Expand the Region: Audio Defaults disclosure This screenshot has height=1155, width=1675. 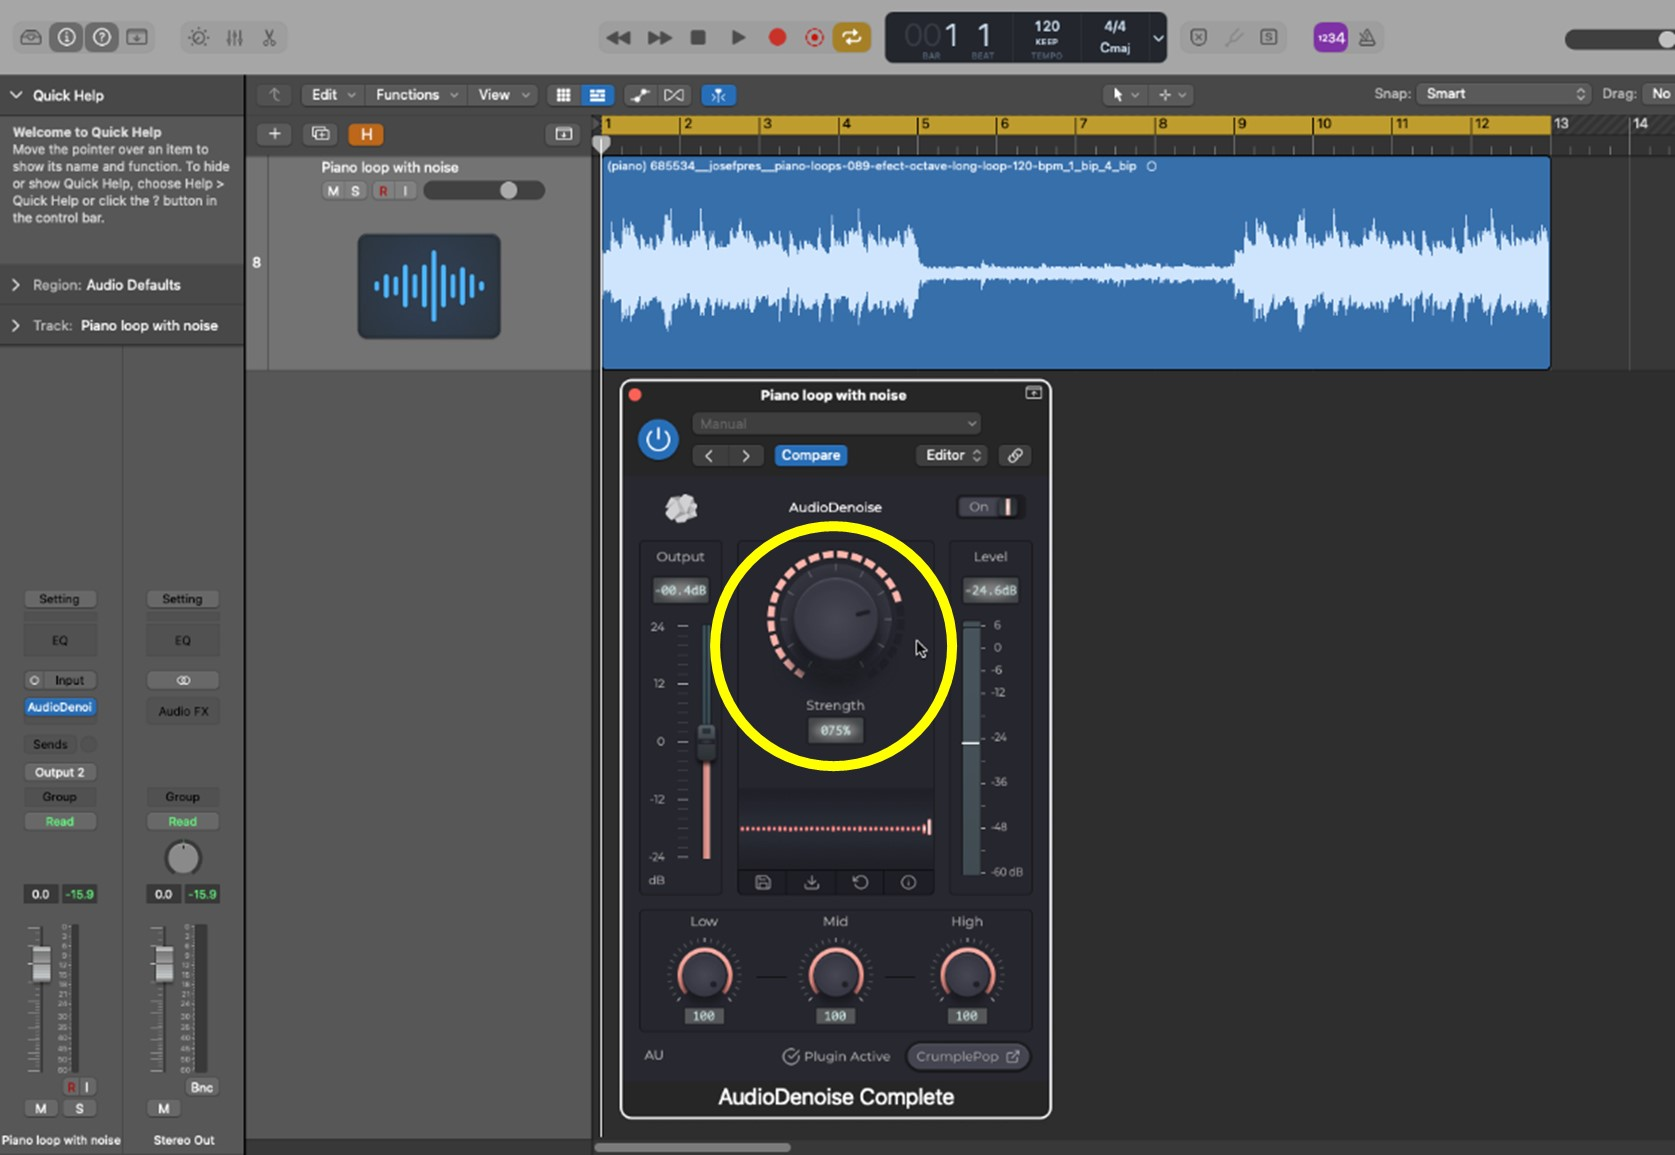[x=16, y=285]
